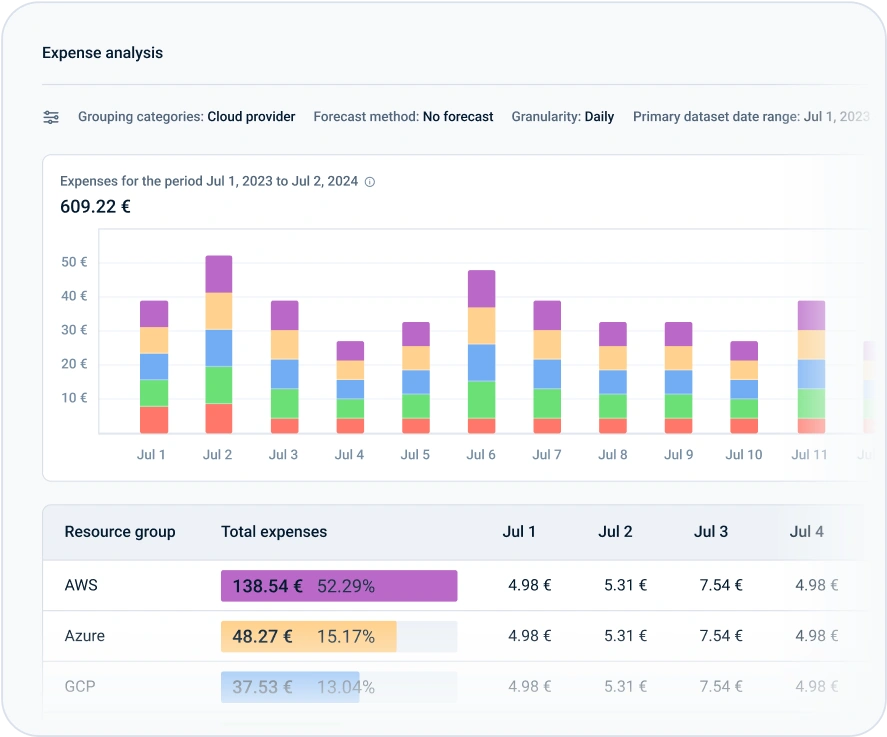
Task: Change Forecast method: No forecast setting
Action: click(x=403, y=117)
